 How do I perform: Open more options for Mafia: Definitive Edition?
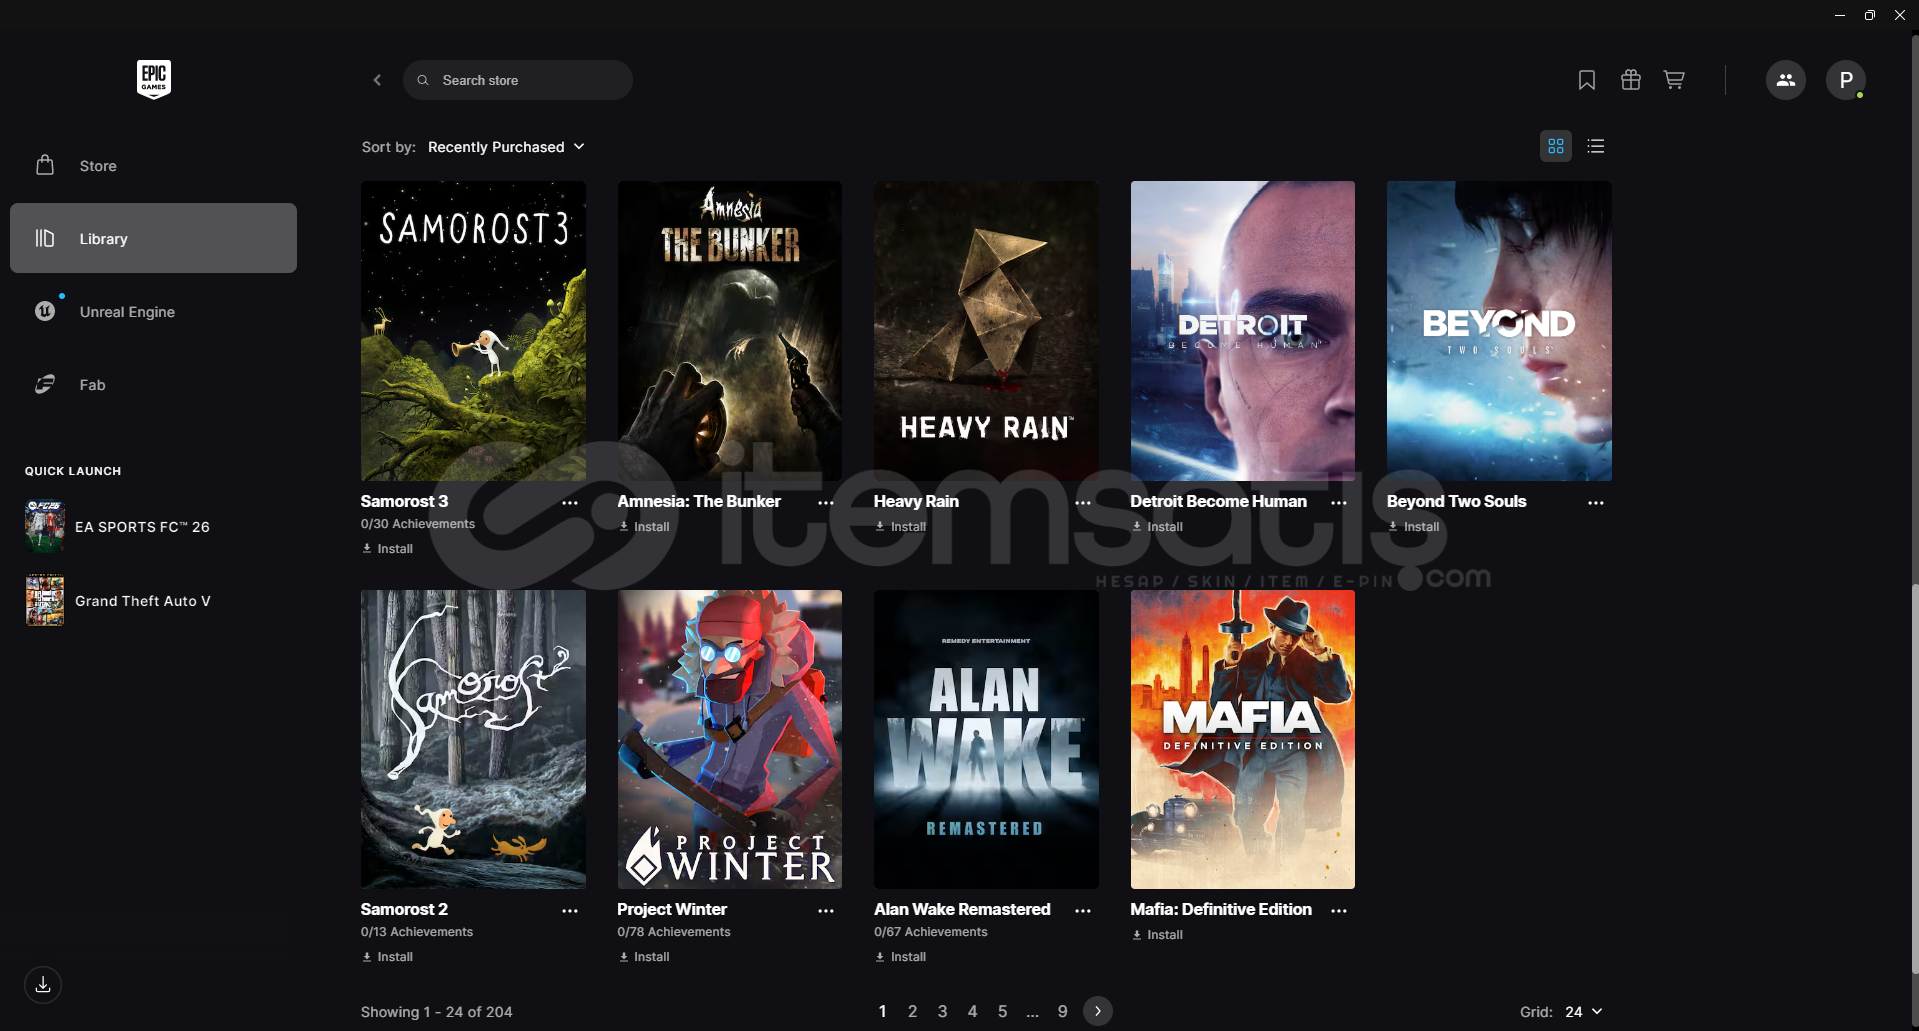[x=1339, y=911]
